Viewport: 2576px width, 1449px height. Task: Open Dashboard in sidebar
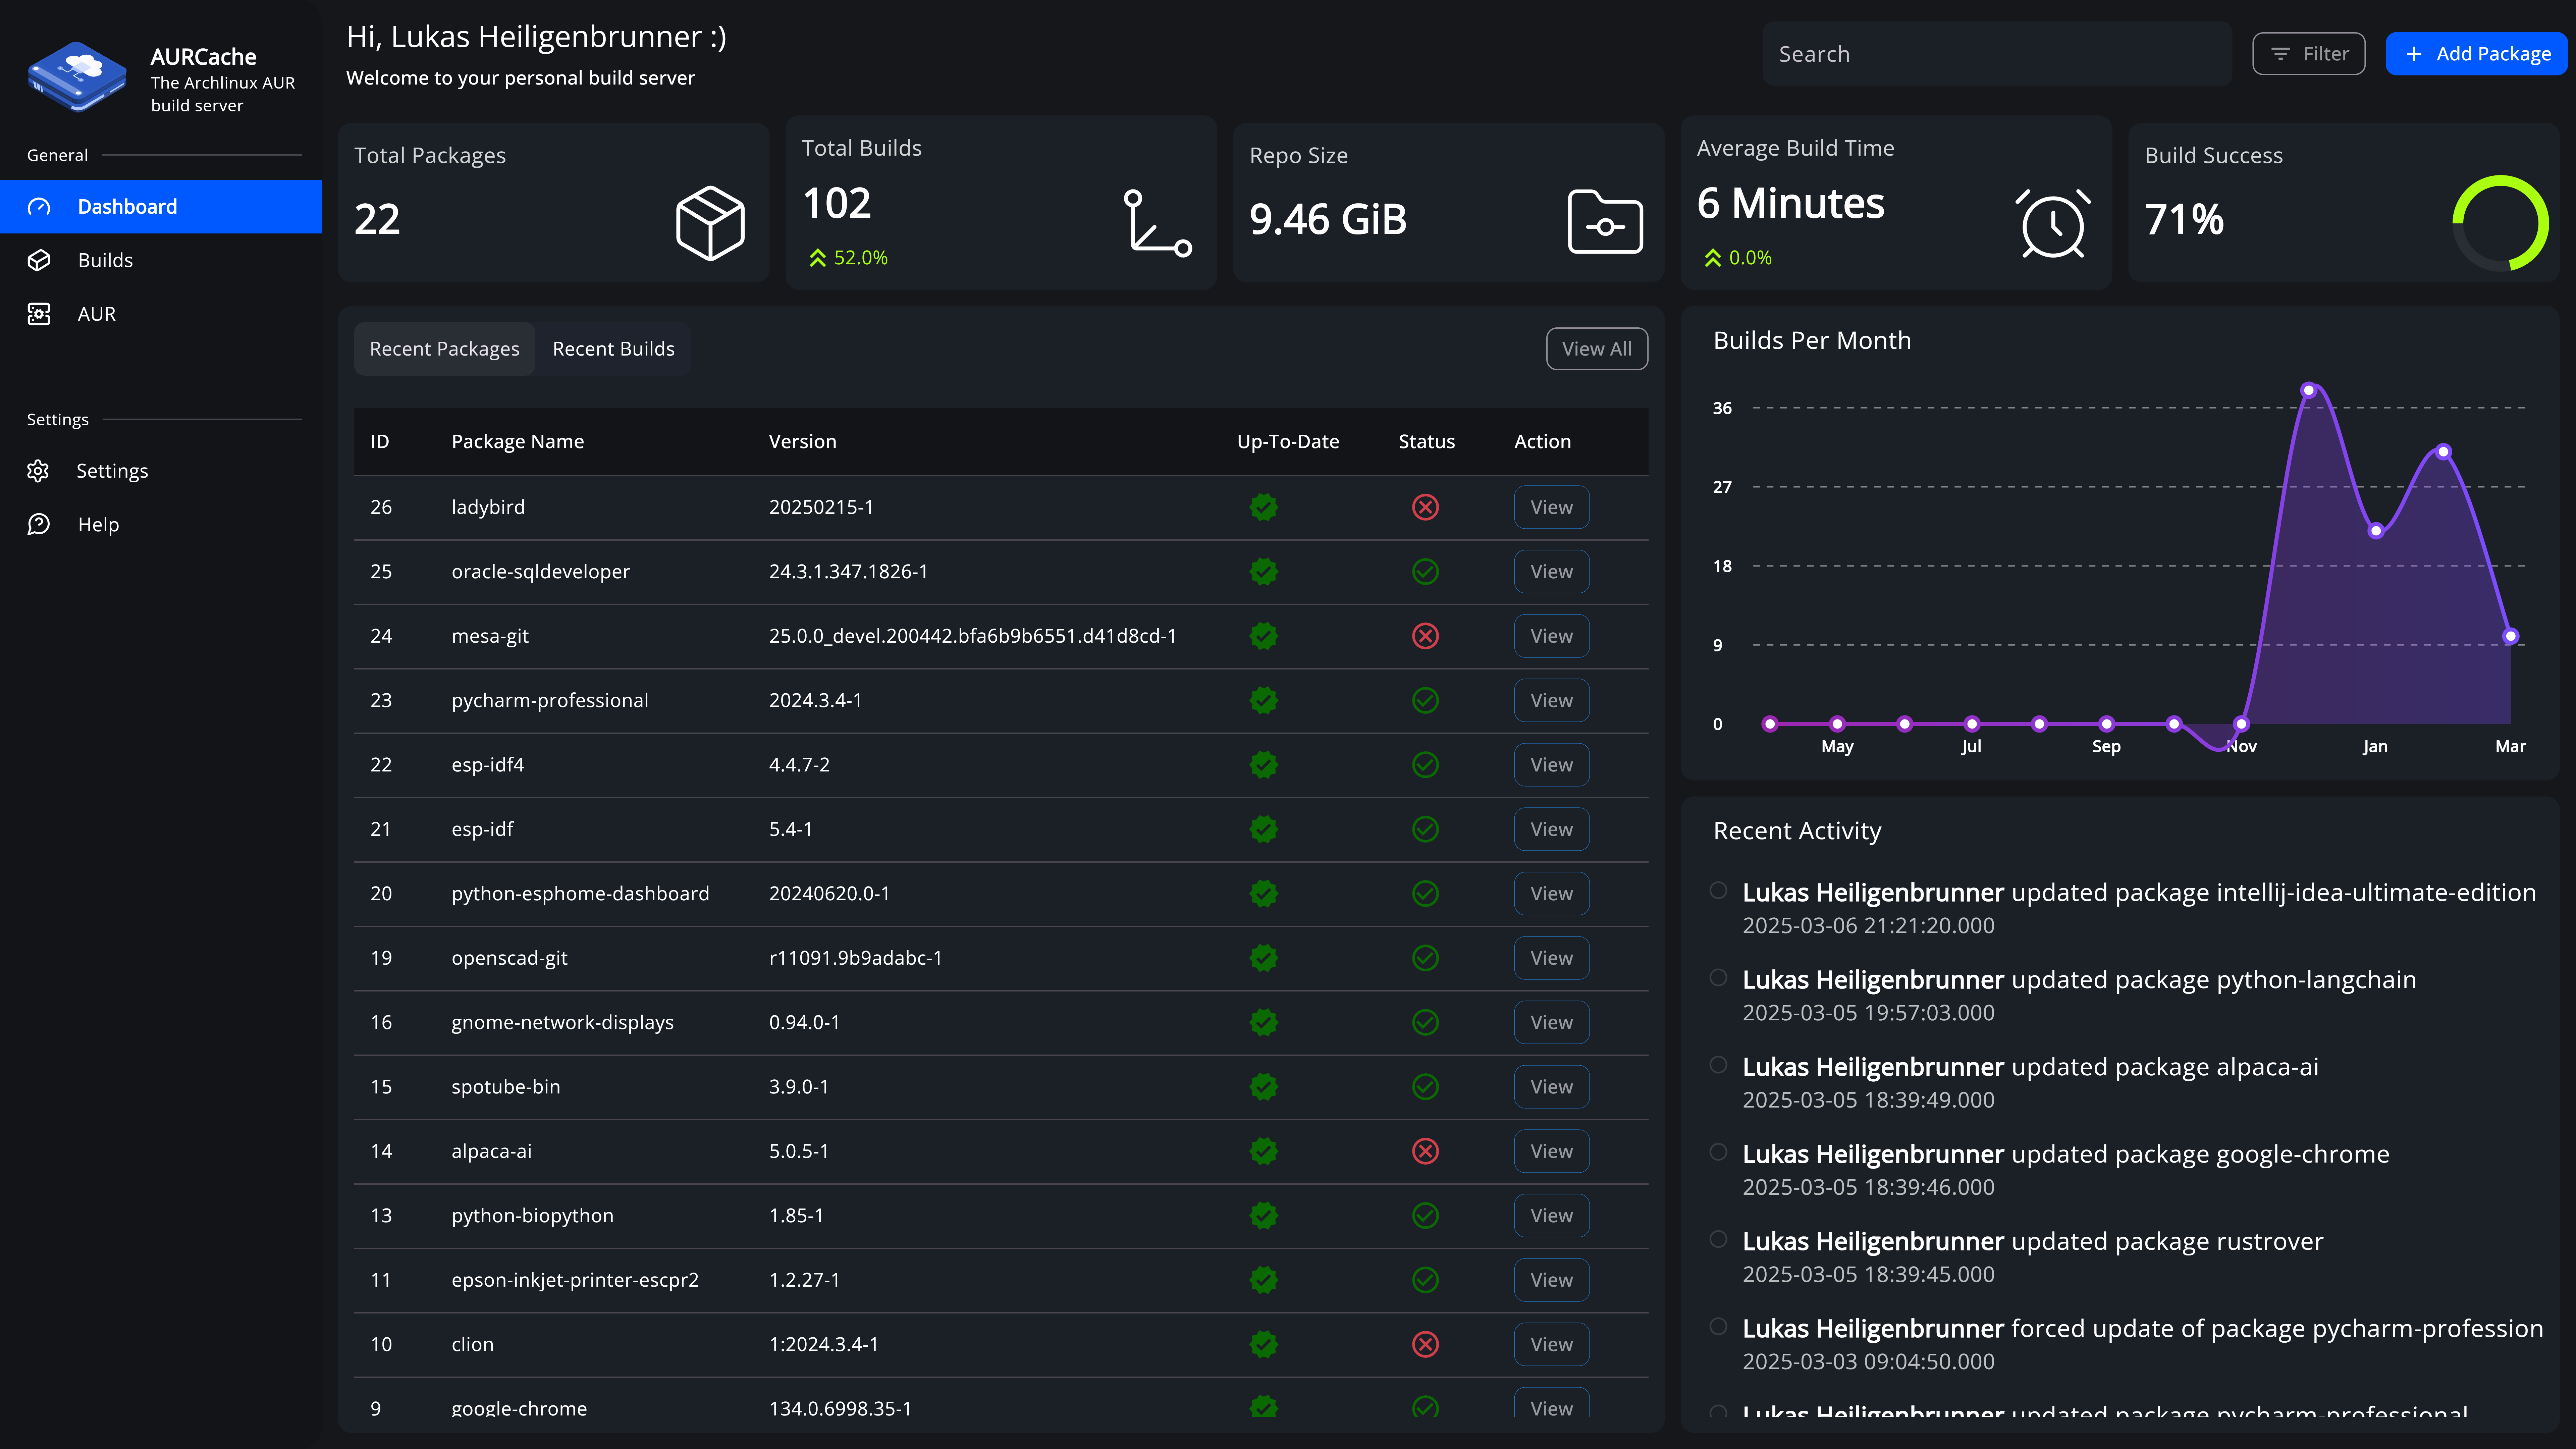point(161,207)
